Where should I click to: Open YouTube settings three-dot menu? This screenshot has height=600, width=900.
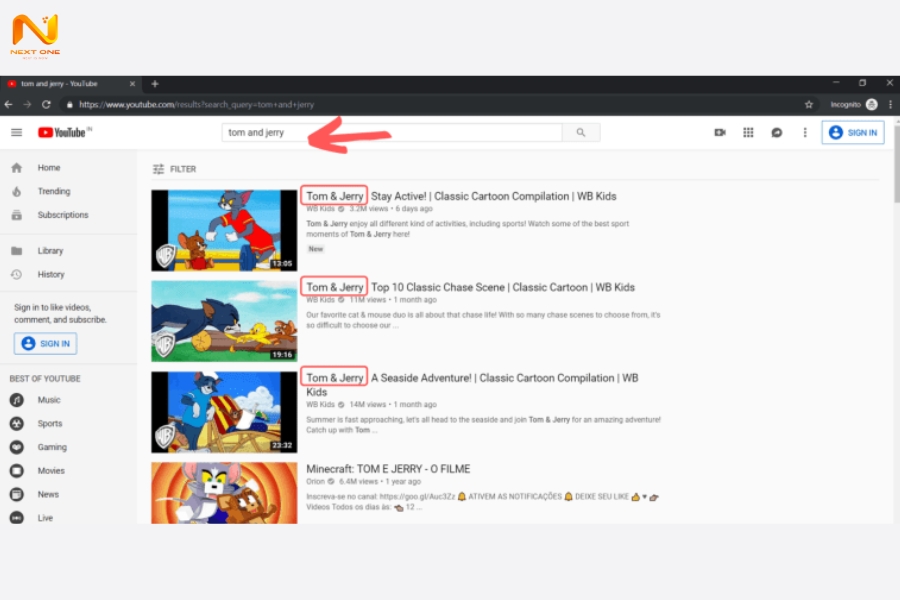[x=805, y=133]
